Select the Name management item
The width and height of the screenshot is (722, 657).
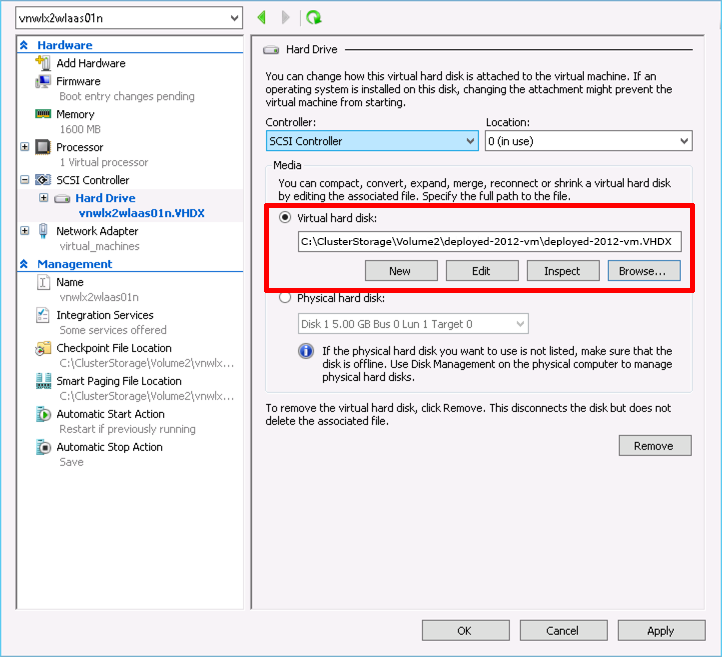point(70,282)
